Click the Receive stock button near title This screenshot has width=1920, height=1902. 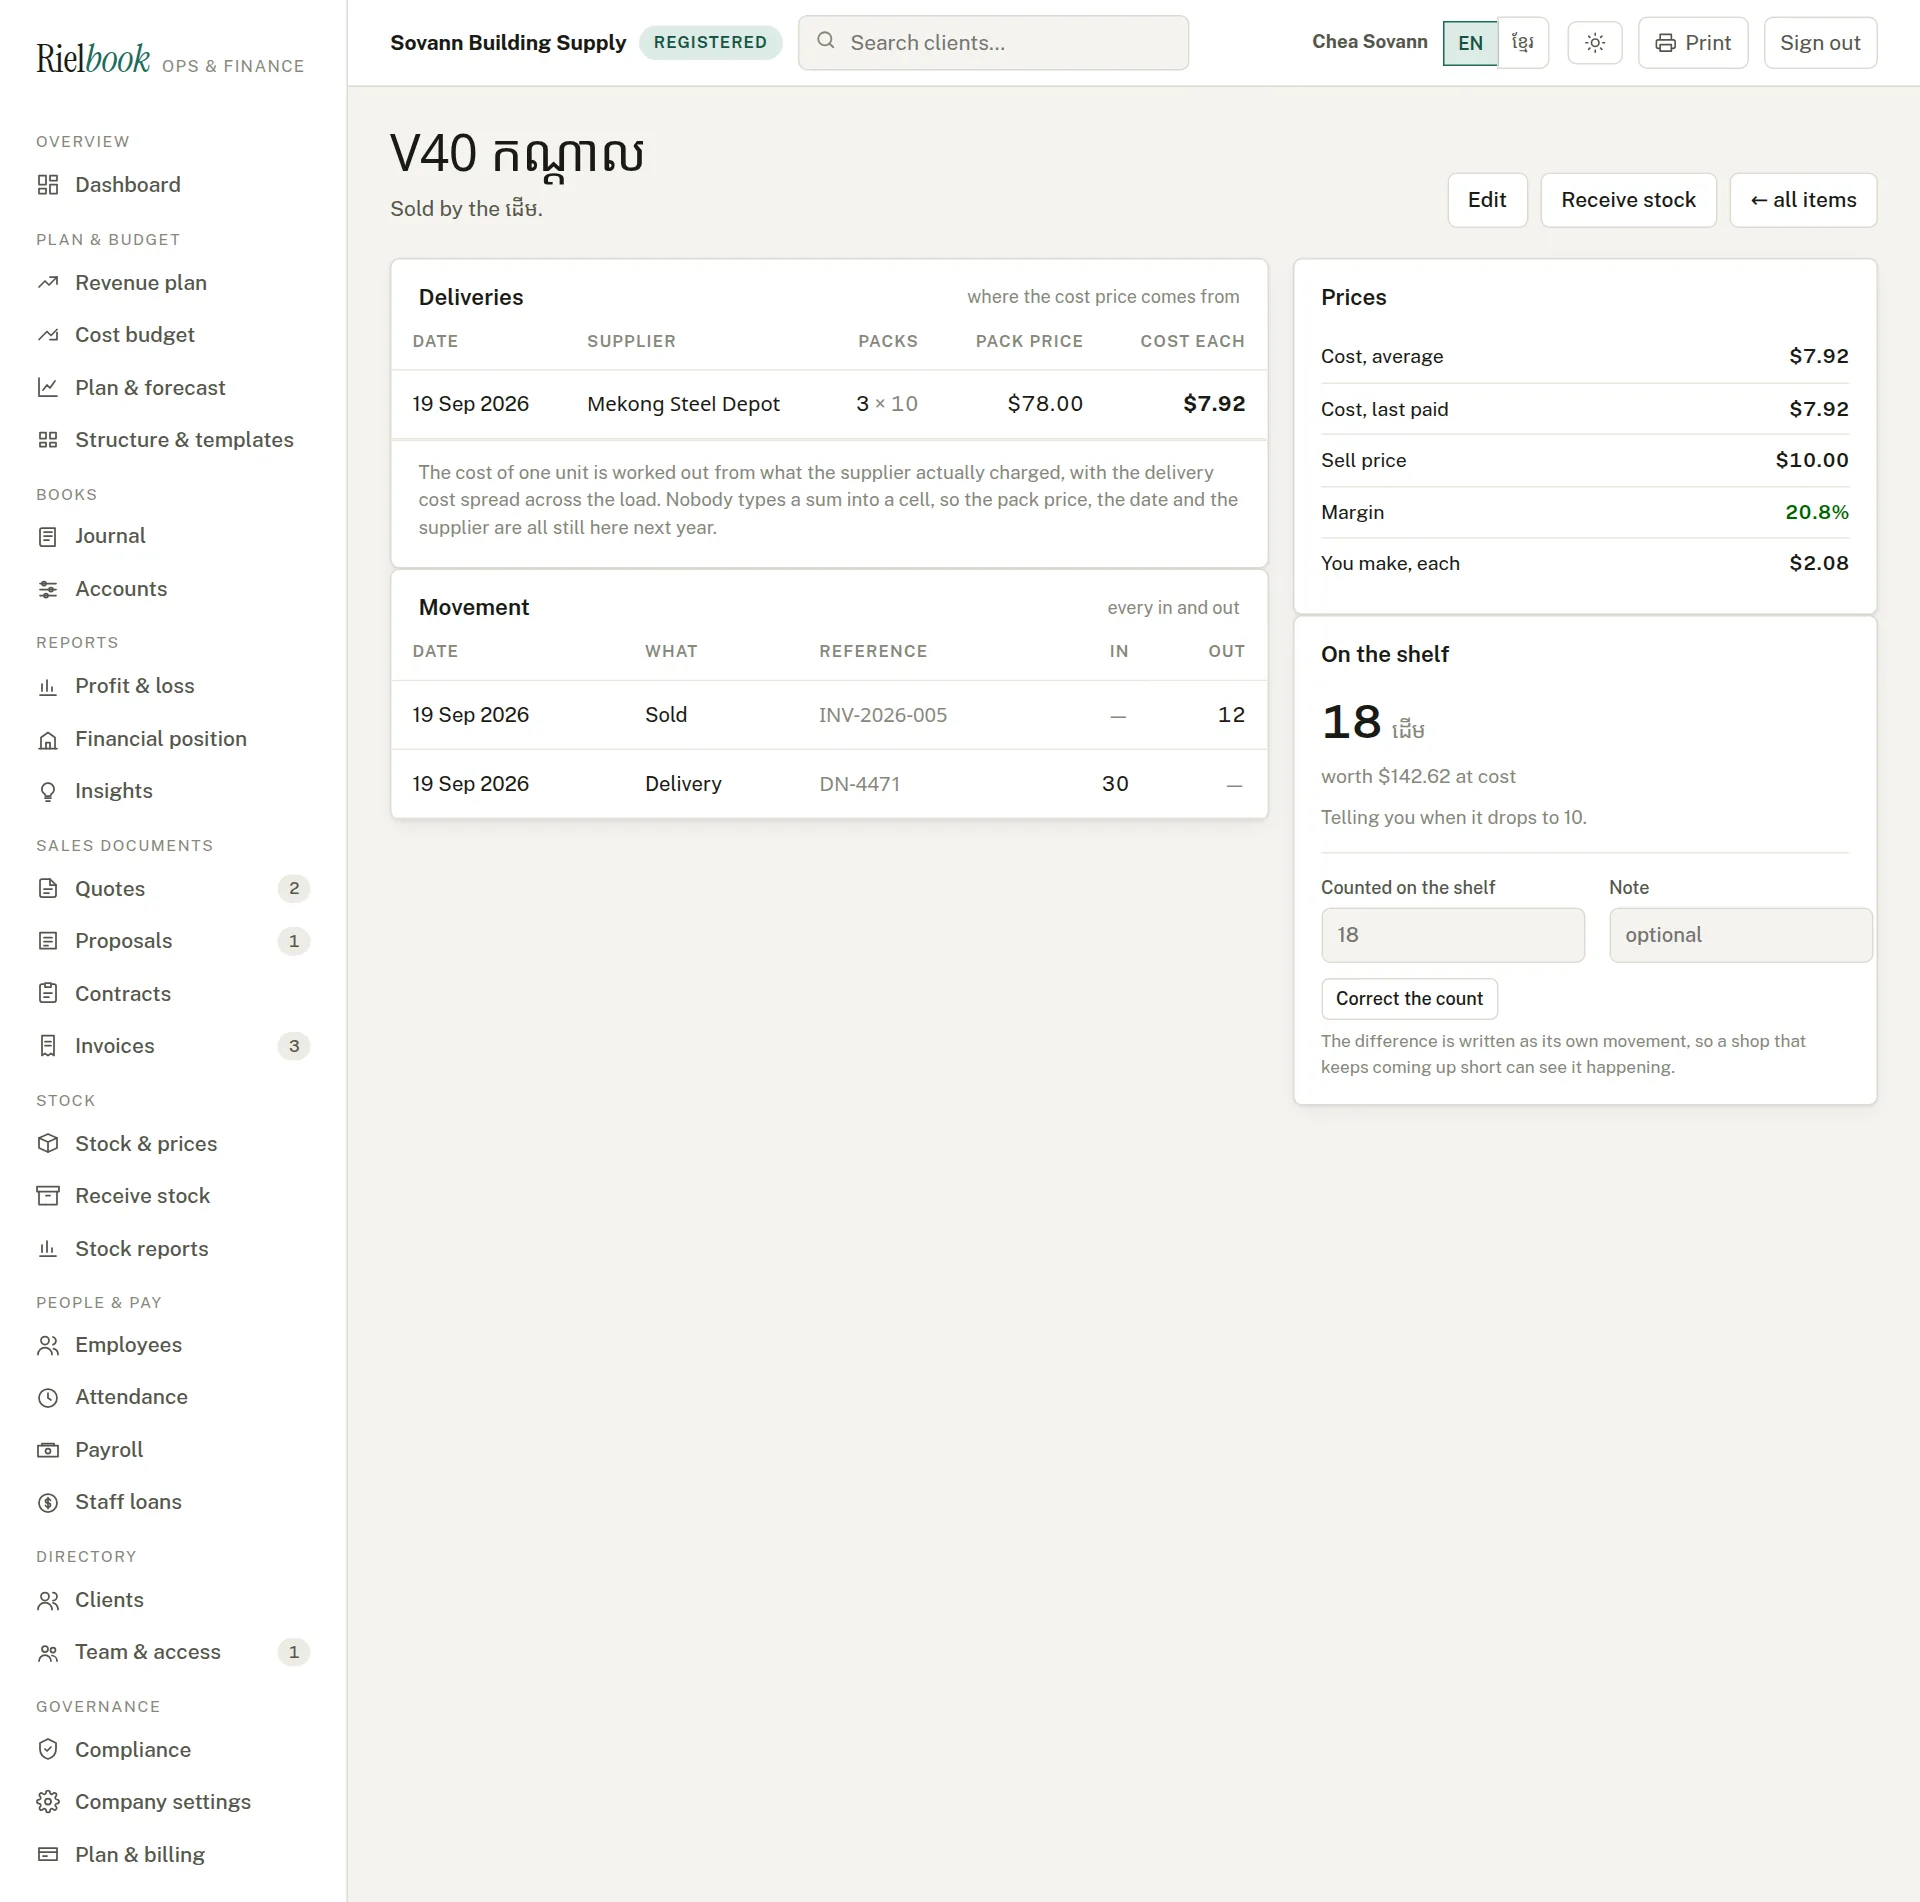point(1628,200)
